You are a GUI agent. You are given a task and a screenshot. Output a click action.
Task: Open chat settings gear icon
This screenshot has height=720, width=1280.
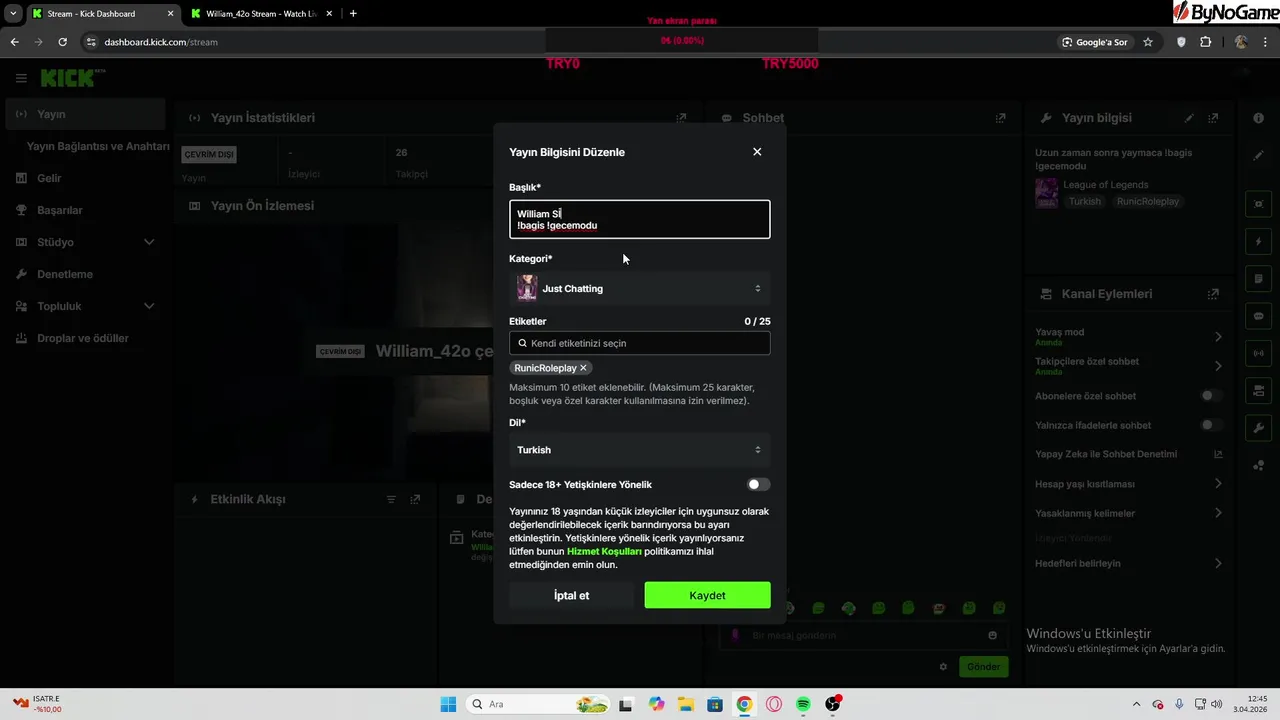(x=942, y=666)
